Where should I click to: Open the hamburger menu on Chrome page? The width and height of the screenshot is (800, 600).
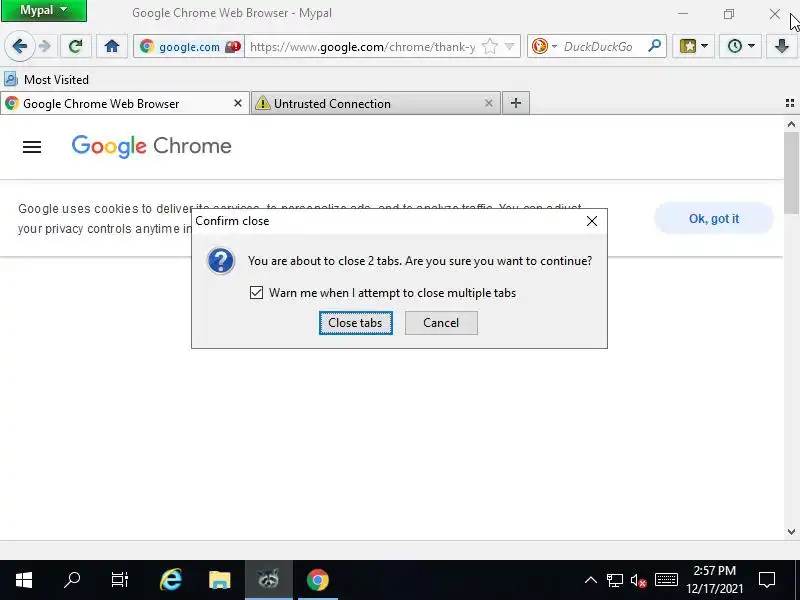click(x=32, y=147)
